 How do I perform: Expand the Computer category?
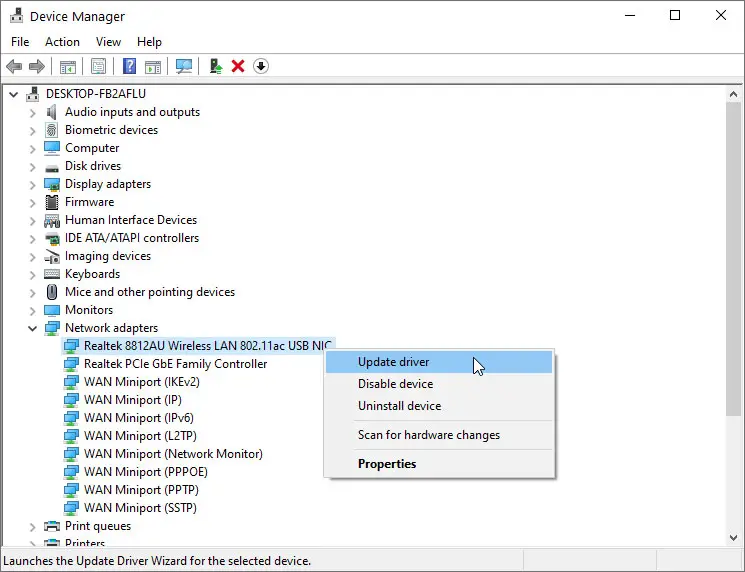(32, 149)
